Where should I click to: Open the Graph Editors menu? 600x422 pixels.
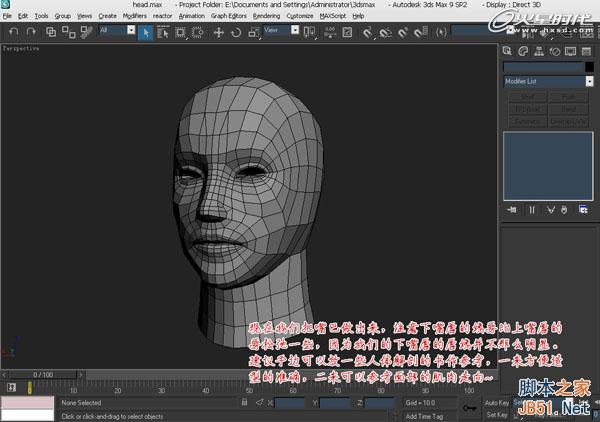coord(230,17)
